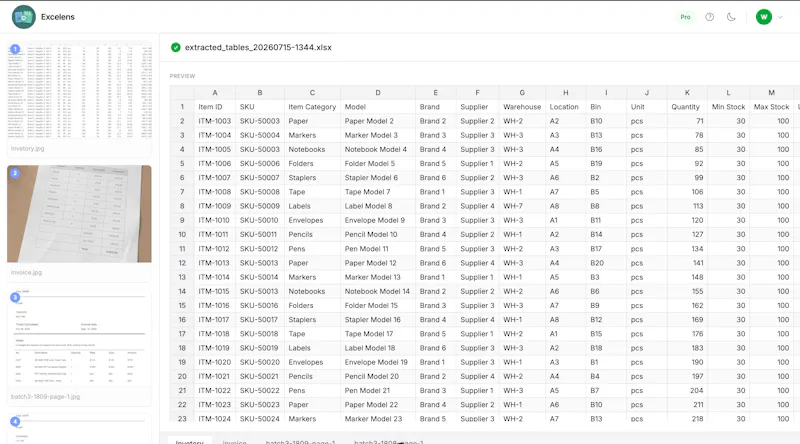
Task: Select quantity cell 134
Action: click(x=687, y=249)
